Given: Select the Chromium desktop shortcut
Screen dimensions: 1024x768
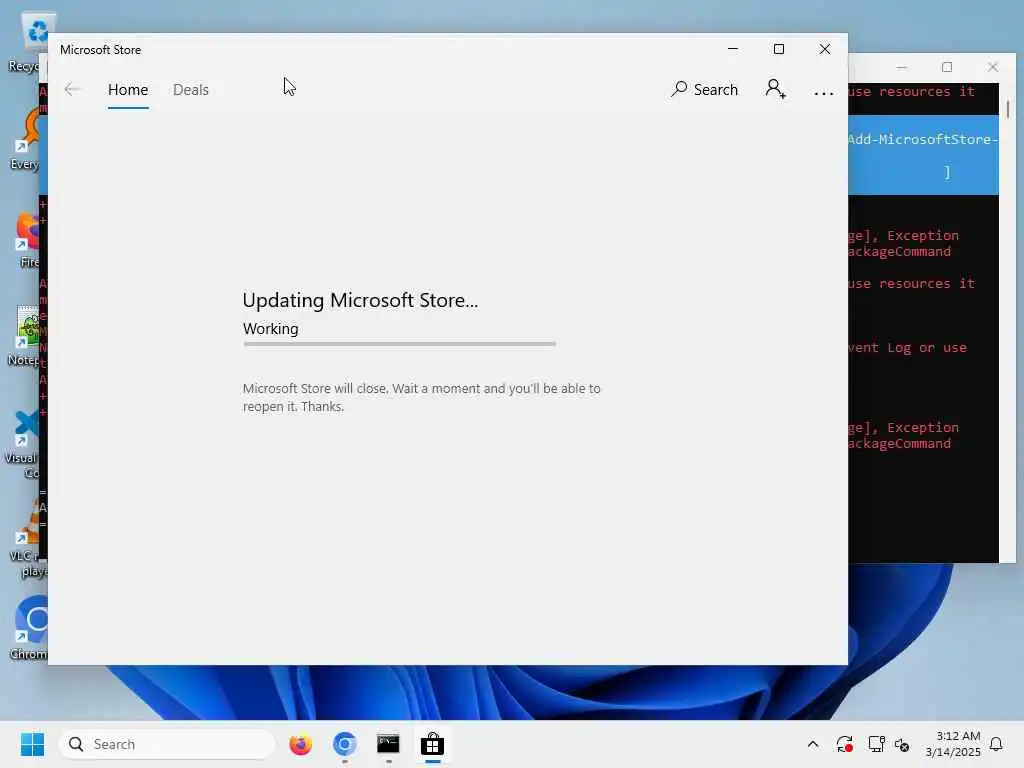Looking at the screenshot, I should (27, 628).
